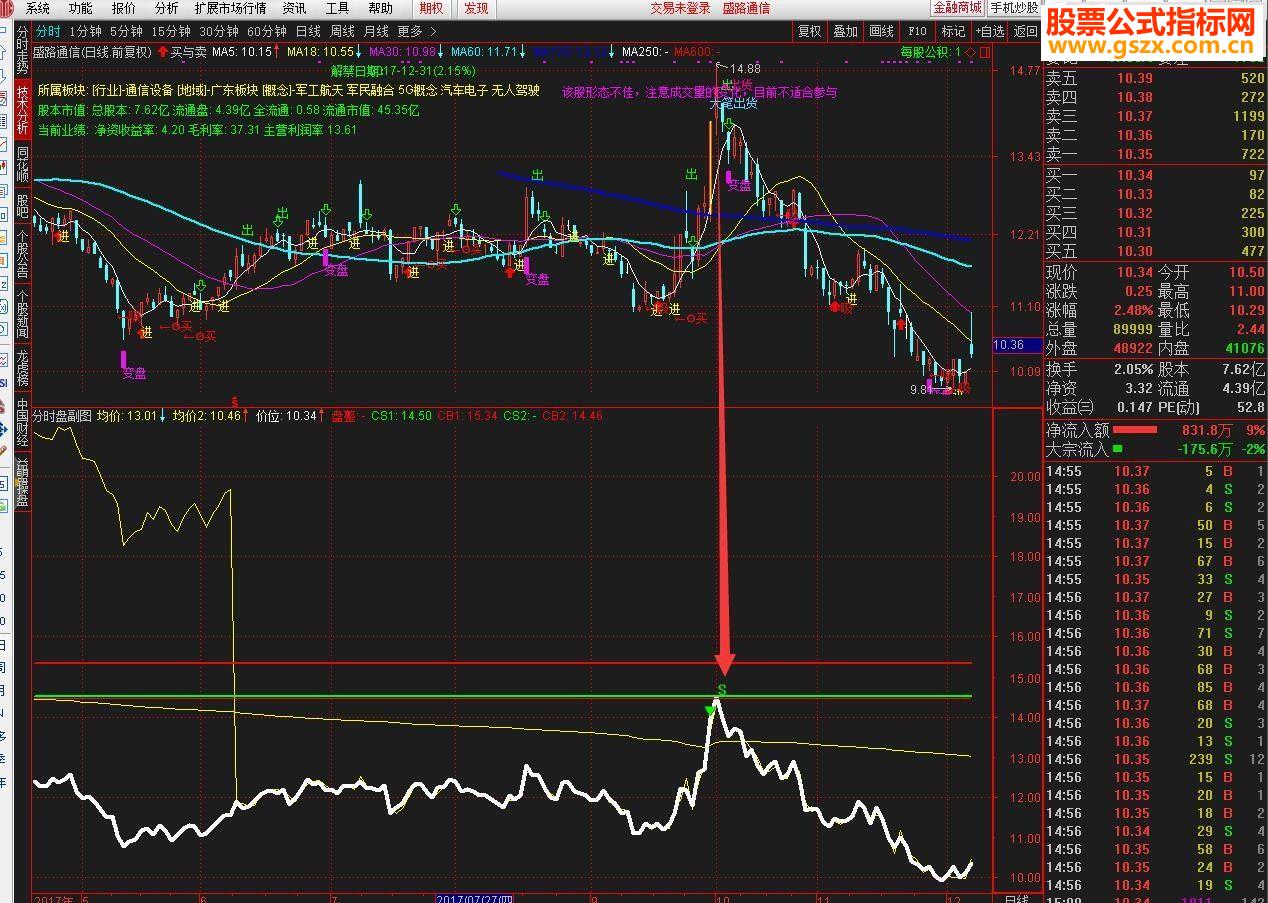Click the 画线 drawing tool button
This screenshot has width=1268, height=903.
click(x=881, y=32)
